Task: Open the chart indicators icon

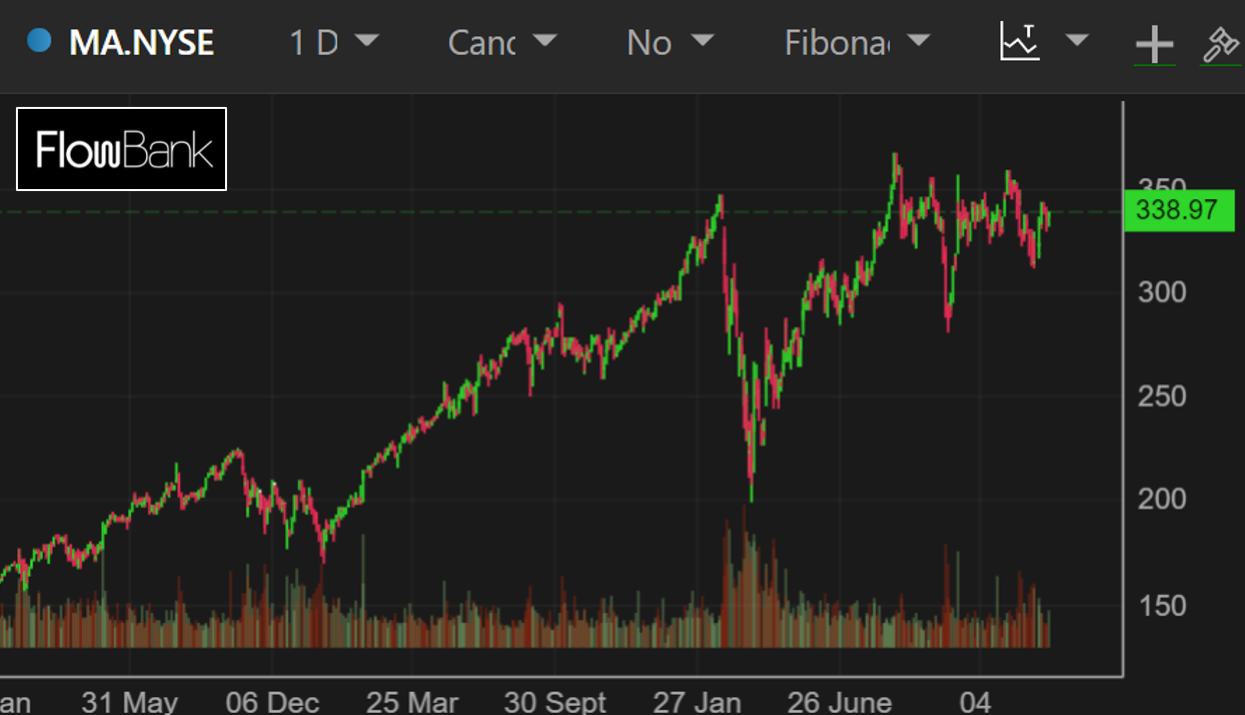Action: [1020, 42]
